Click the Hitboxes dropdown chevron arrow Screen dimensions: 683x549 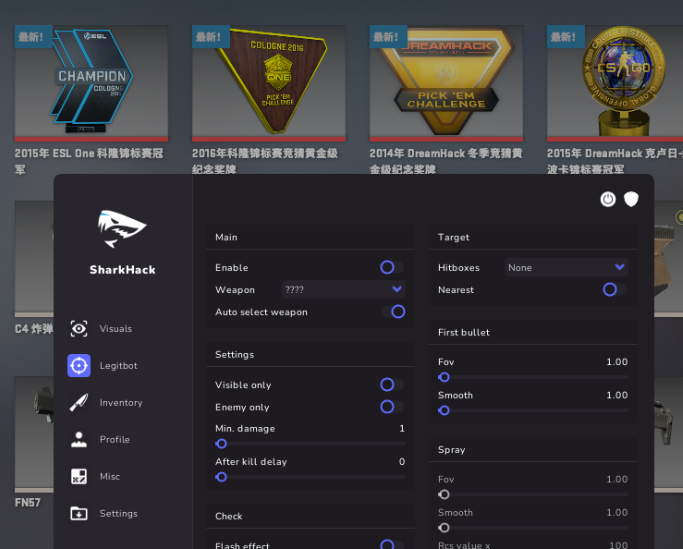(x=619, y=267)
